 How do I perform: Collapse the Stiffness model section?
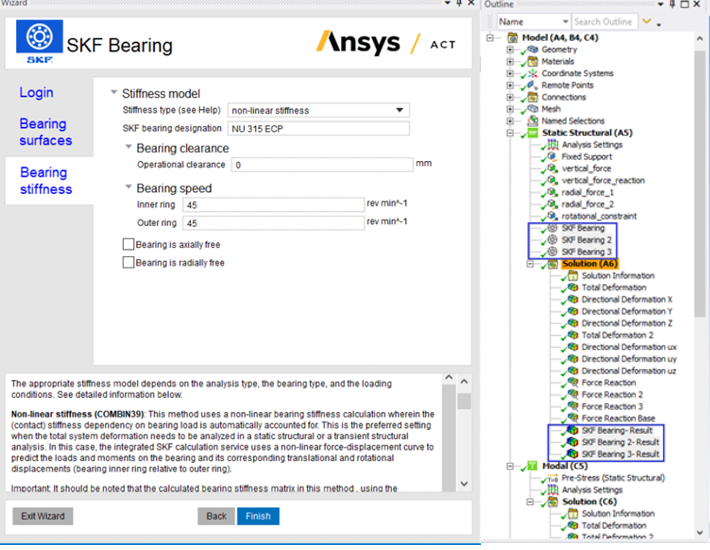(114, 92)
